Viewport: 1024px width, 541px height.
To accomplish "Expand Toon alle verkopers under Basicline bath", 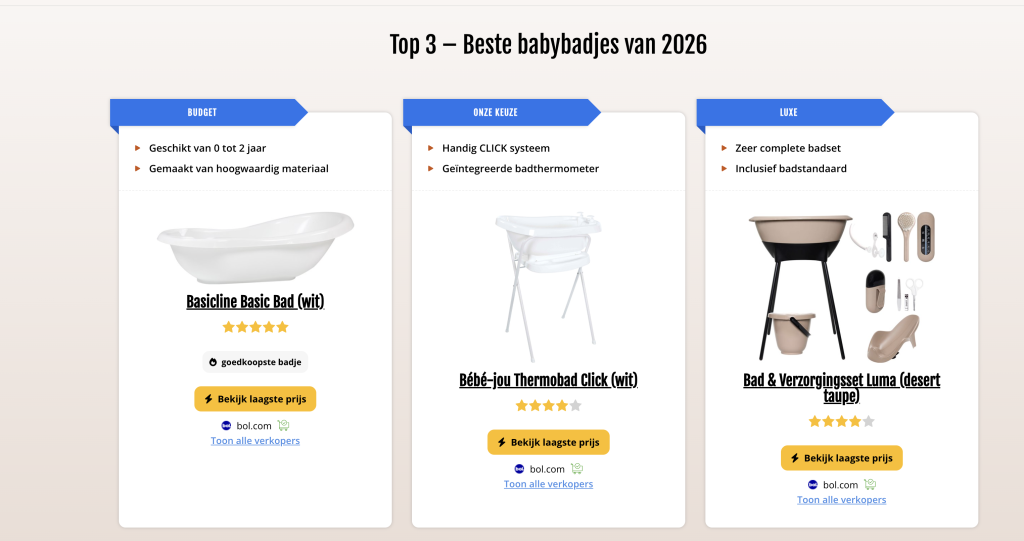I will pos(255,441).
